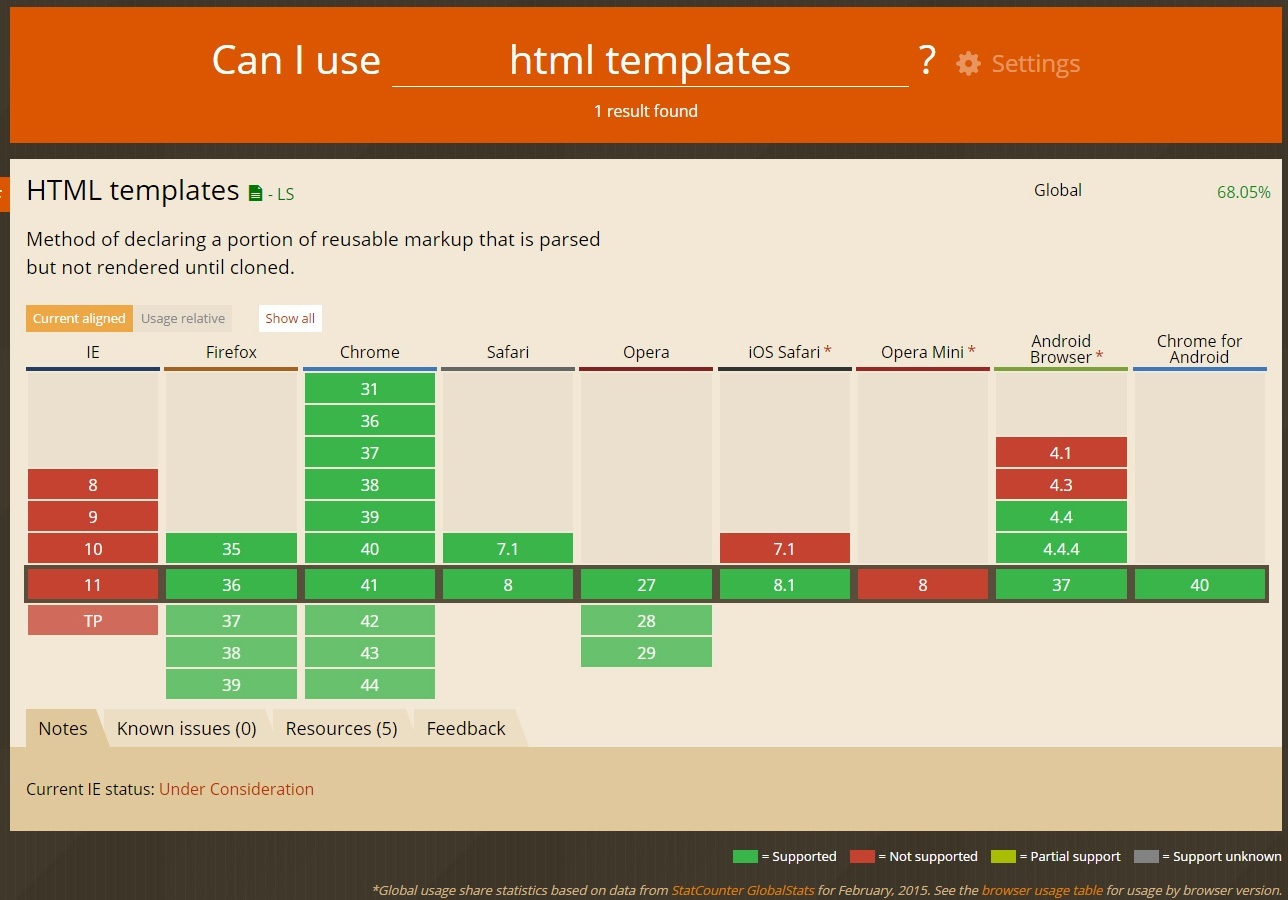This screenshot has width=1288, height=900.
Task: Click the html templates search field
Action: [650, 62]
